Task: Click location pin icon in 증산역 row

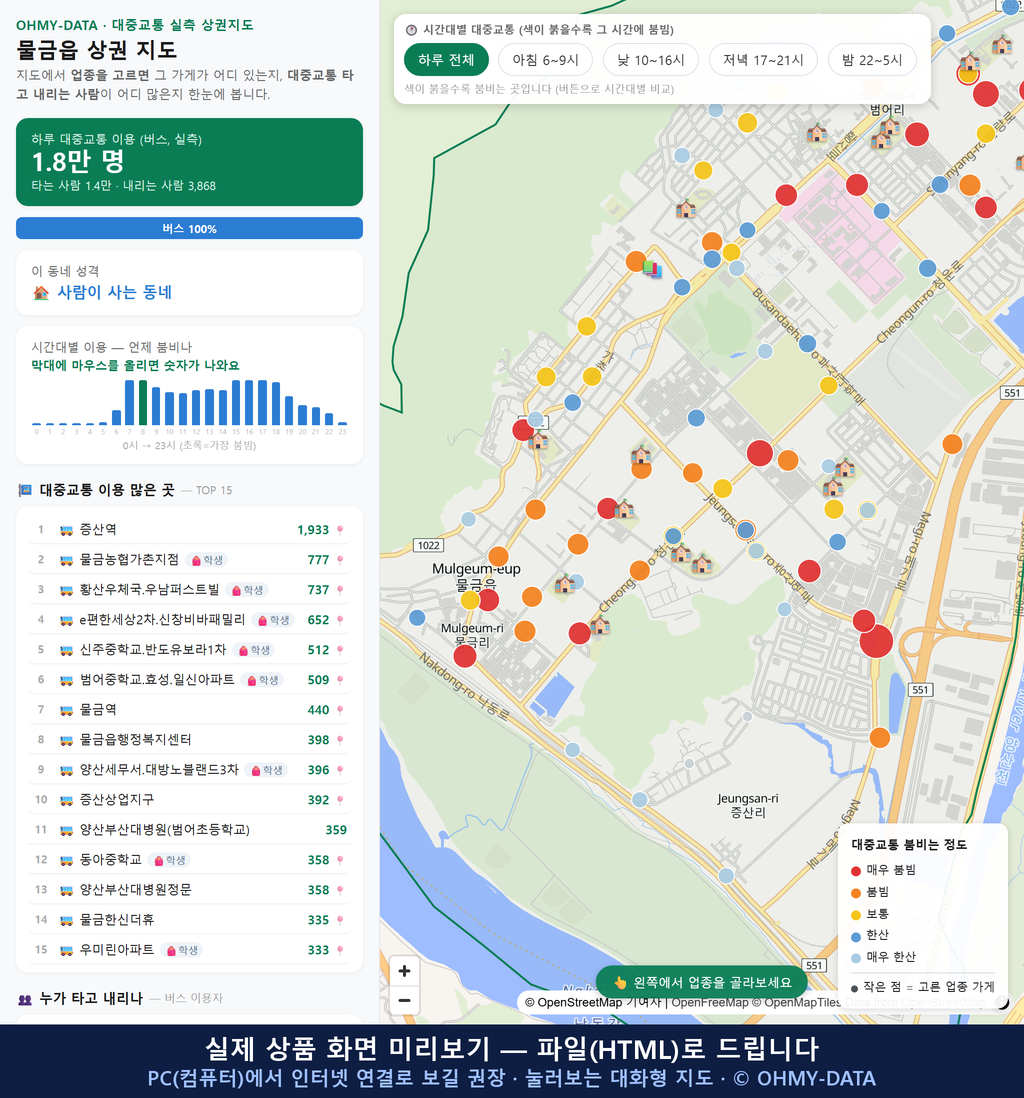Action: point(340,530)
